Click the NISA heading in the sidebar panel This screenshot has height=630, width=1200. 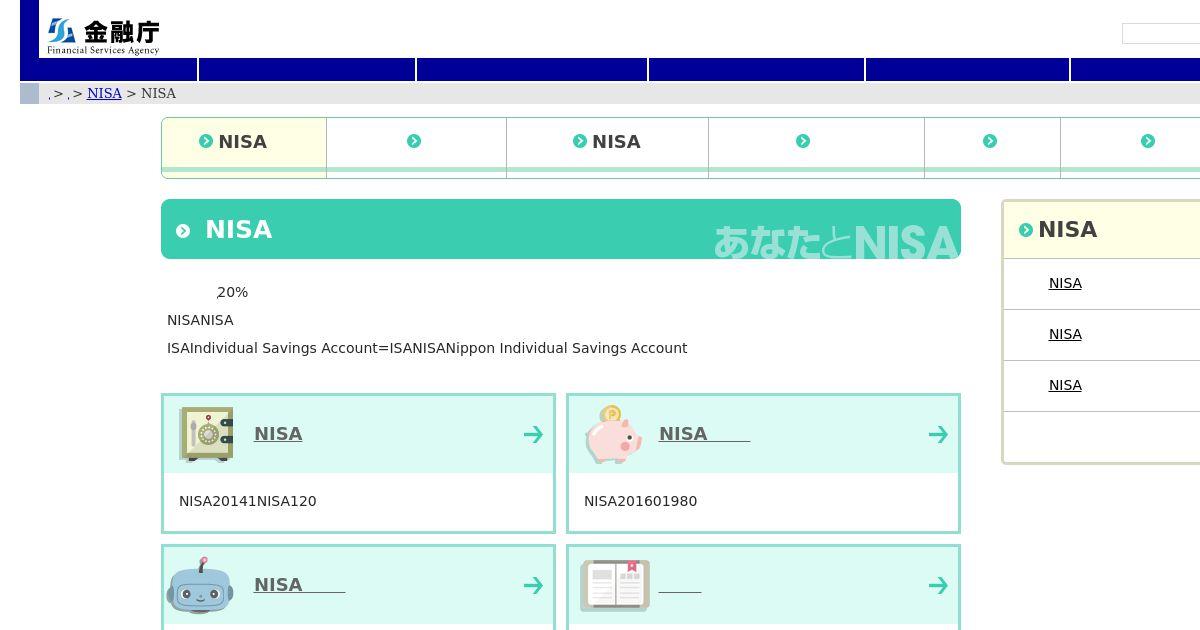point(1067,229)
